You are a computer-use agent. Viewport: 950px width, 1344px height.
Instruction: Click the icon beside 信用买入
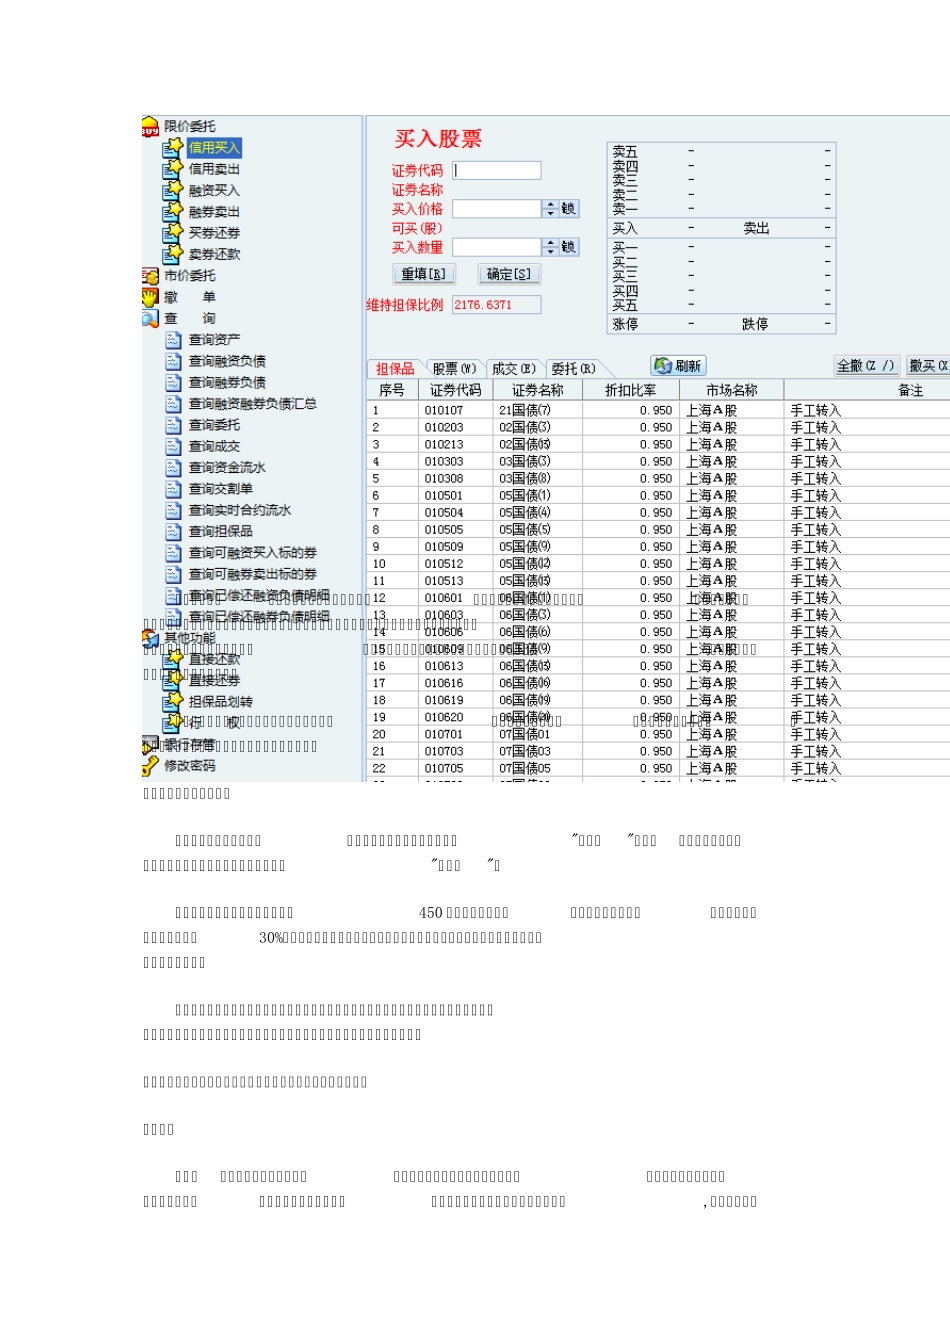pyautogui.click(x=173, y=147)
